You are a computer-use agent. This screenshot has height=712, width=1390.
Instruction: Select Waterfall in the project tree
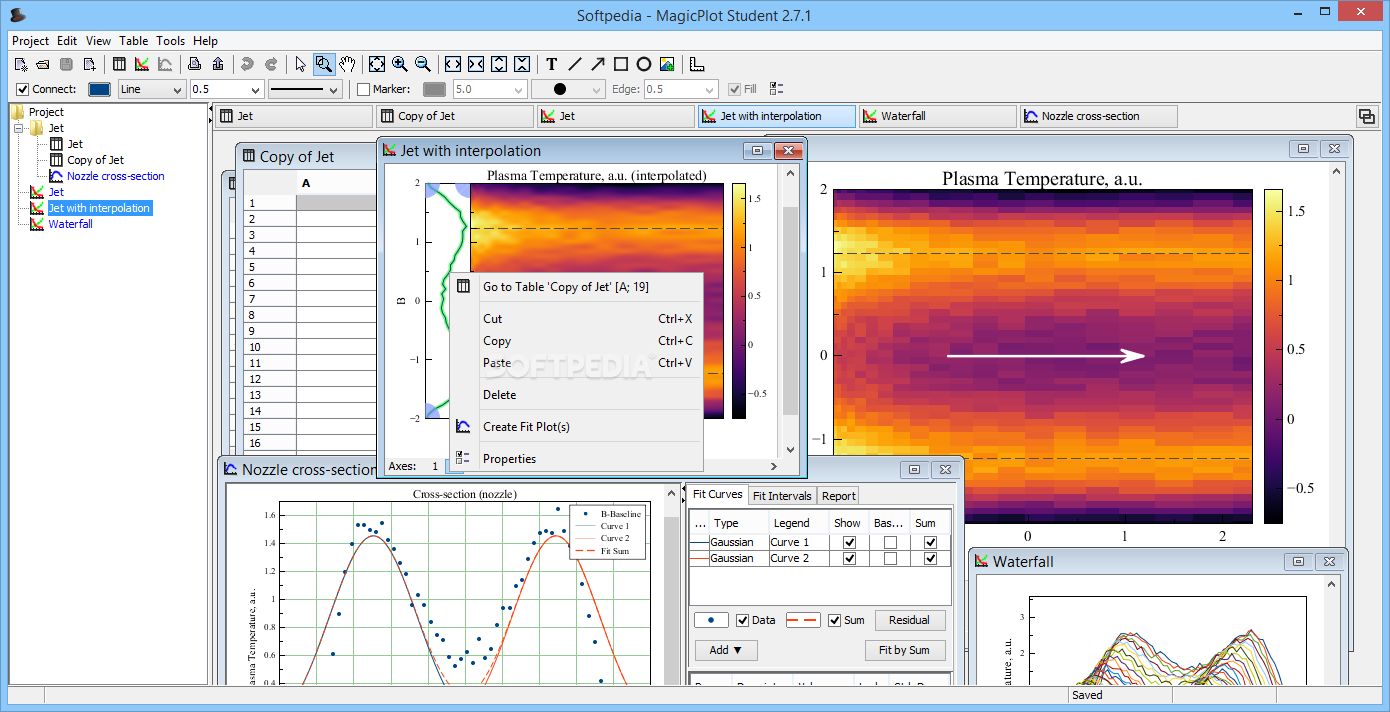(x=70, y=224)
